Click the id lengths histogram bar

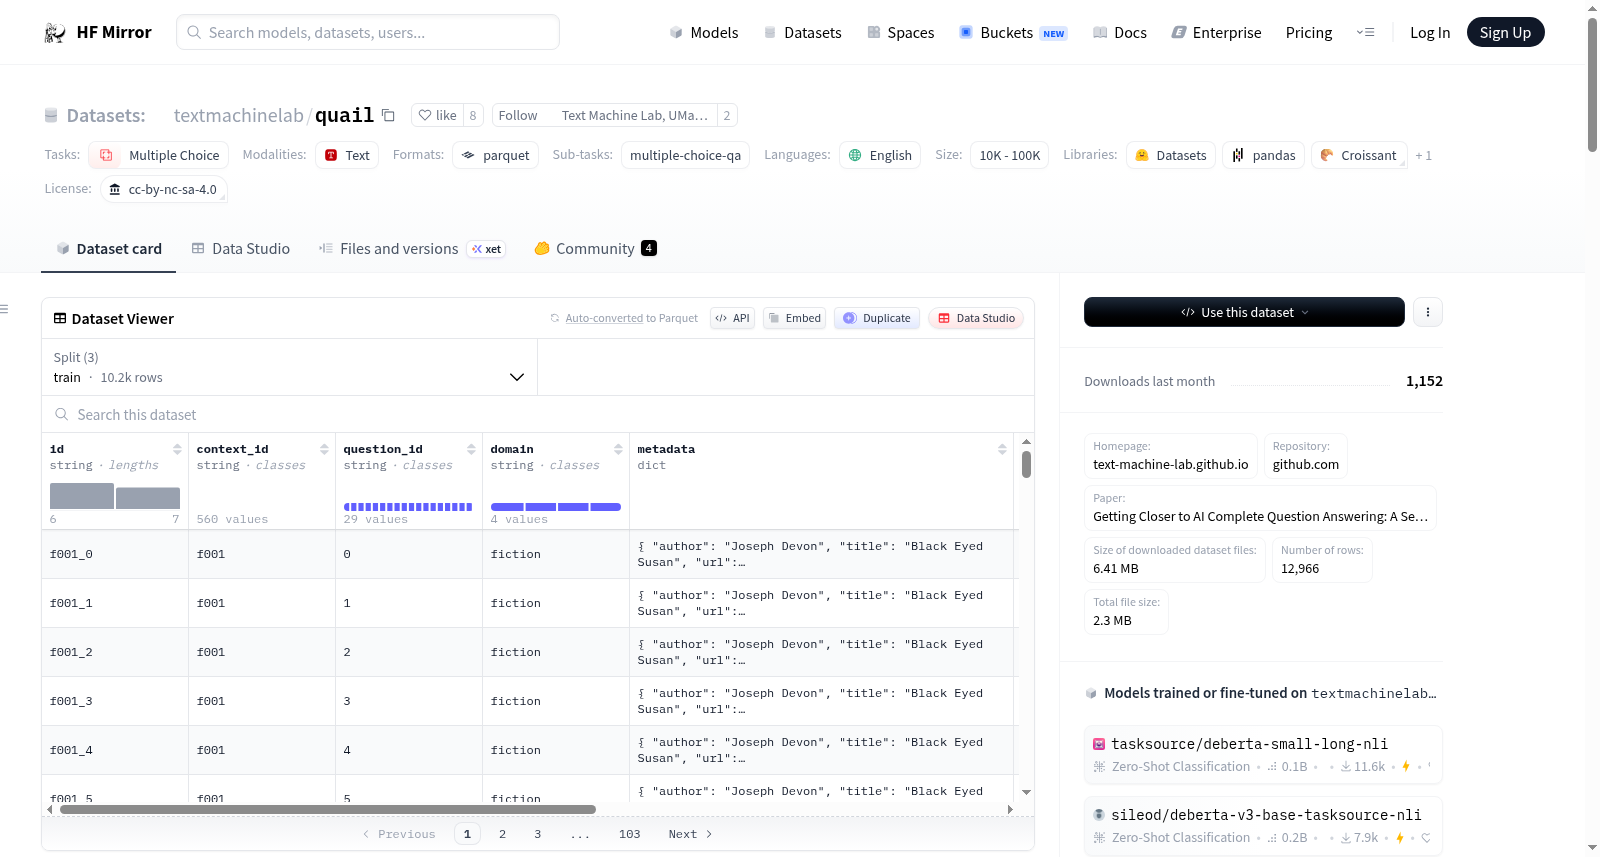pyautogui.click(x=115, y=496)
